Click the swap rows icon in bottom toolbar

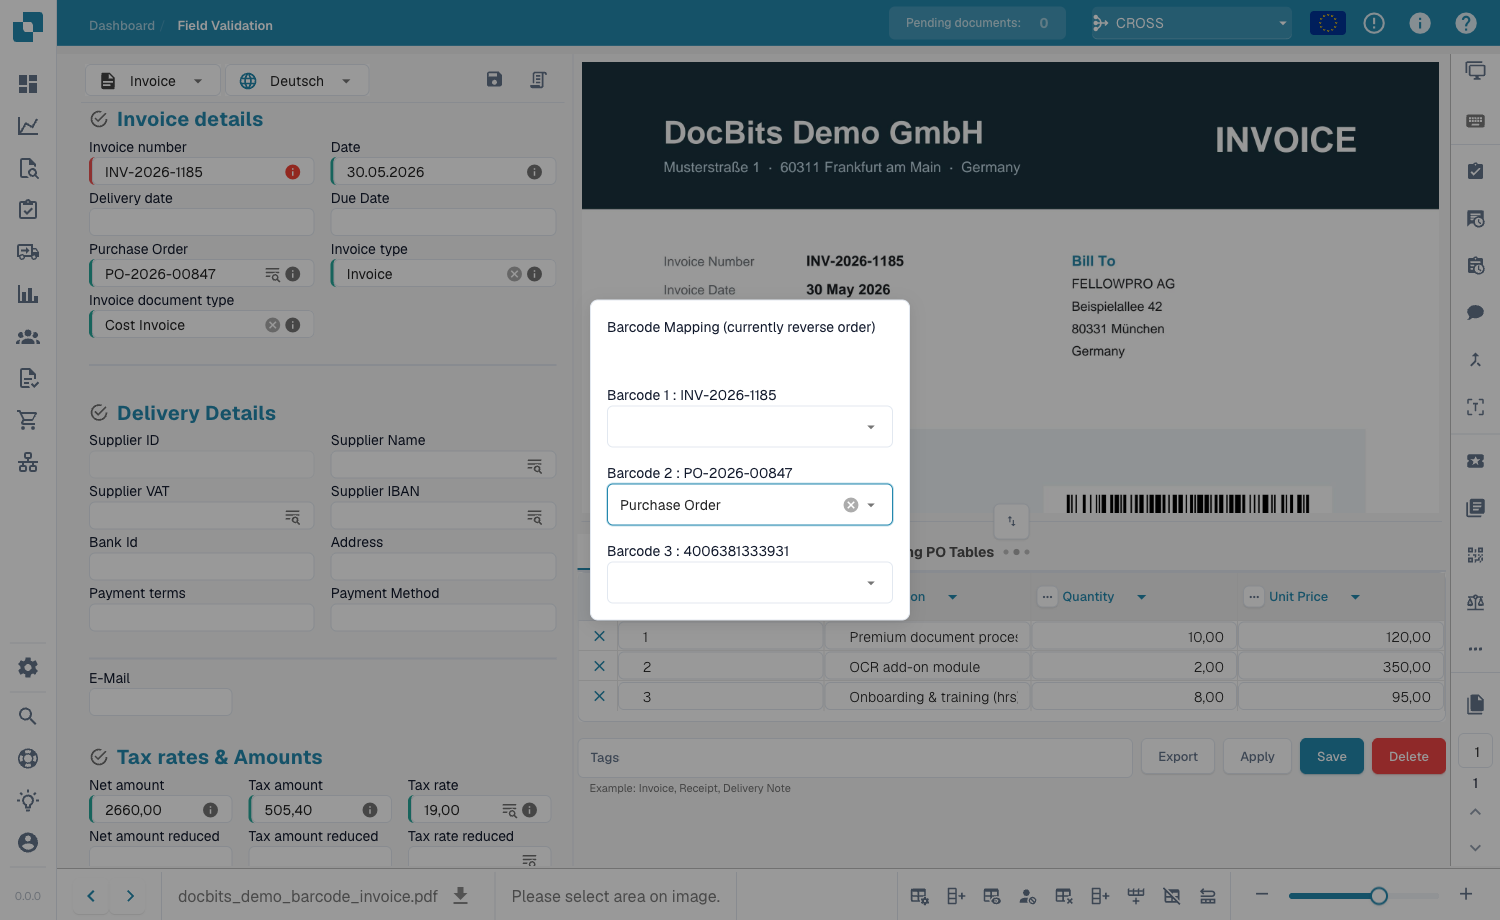[x=1208, y=896]
